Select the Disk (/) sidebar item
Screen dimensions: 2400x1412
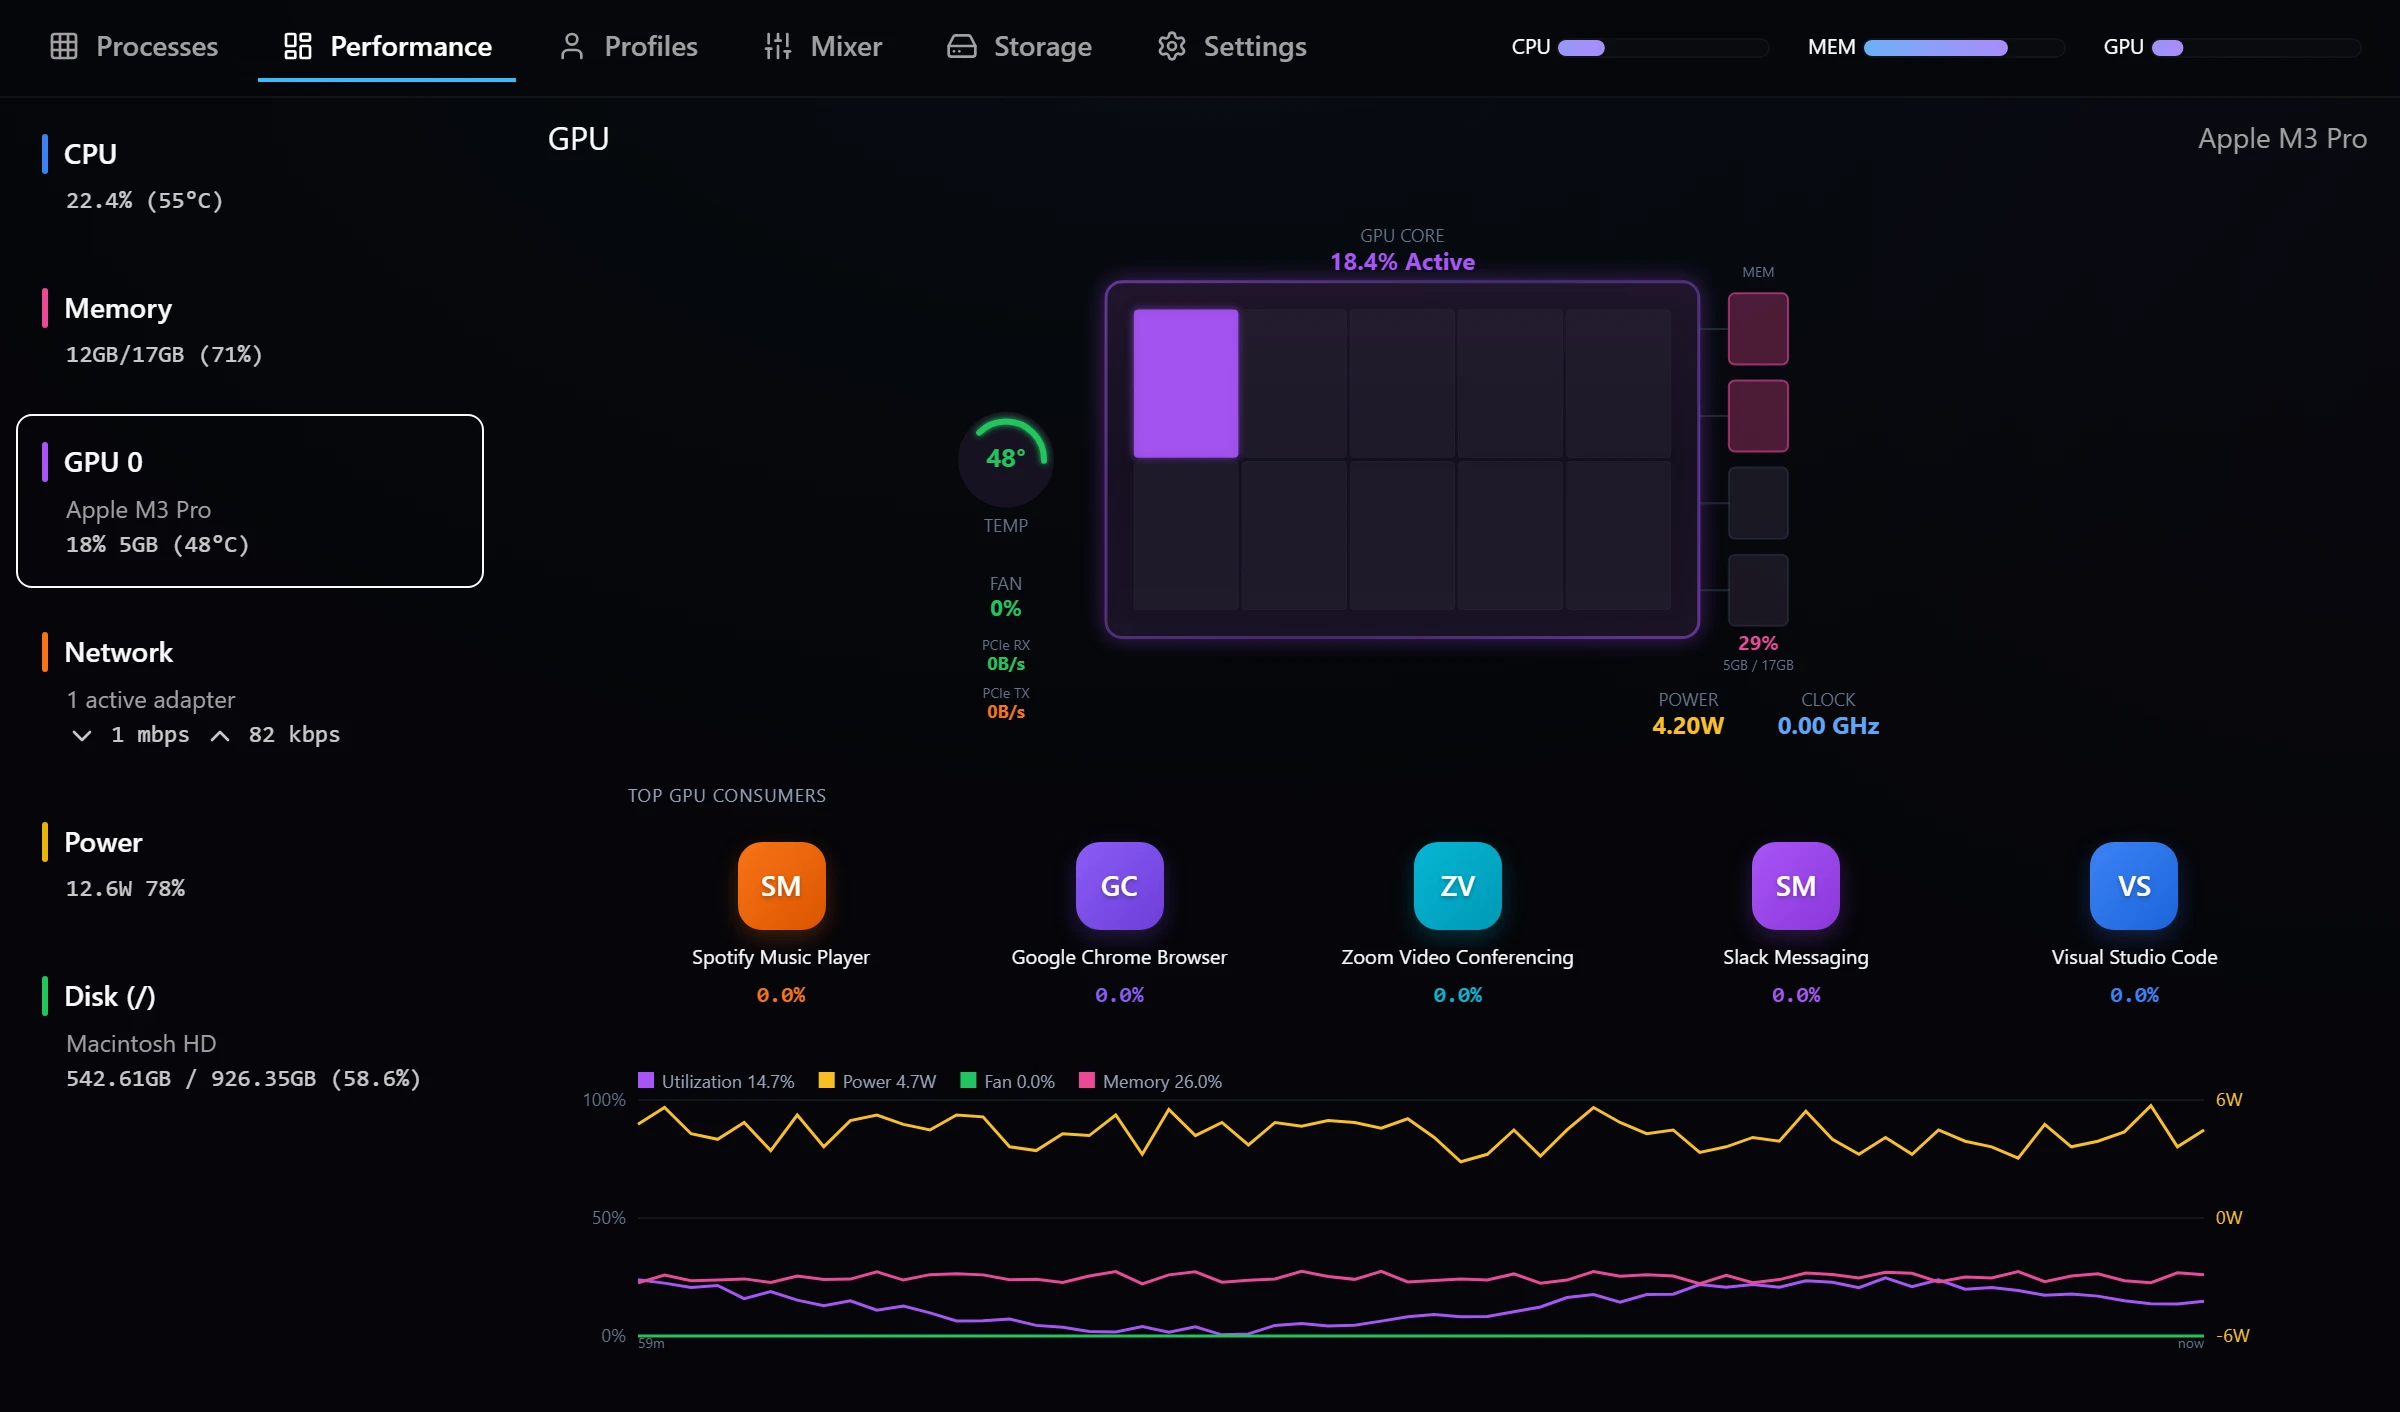point(250,1036)
